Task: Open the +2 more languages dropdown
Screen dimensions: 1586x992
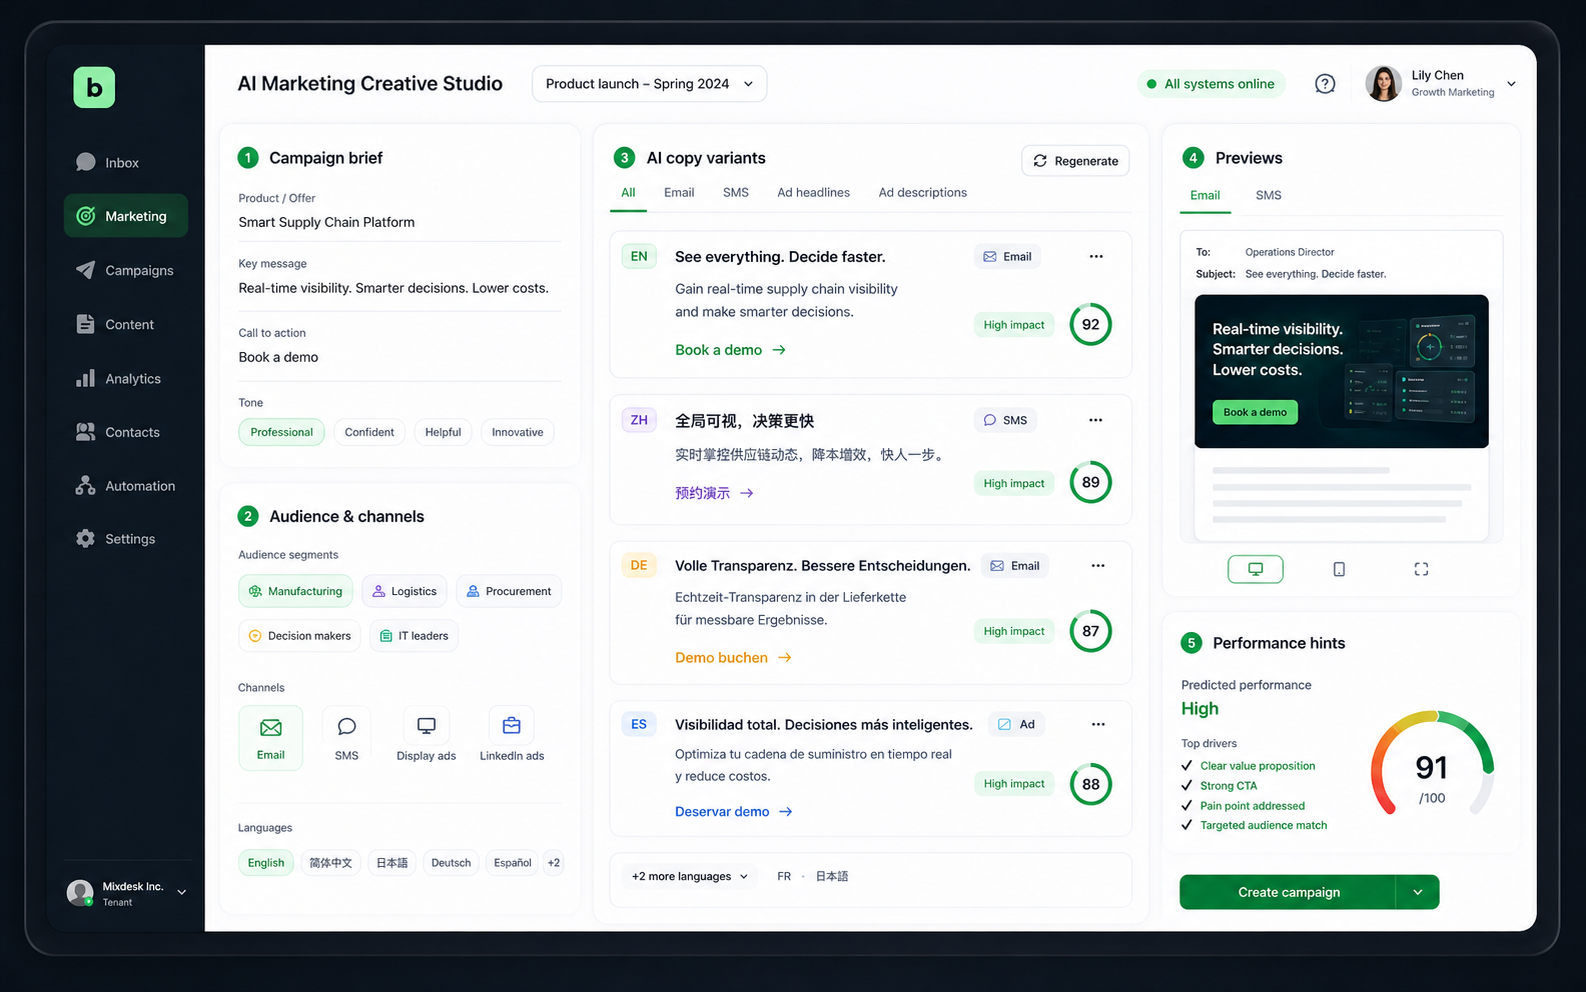Action: coord(690,876)
